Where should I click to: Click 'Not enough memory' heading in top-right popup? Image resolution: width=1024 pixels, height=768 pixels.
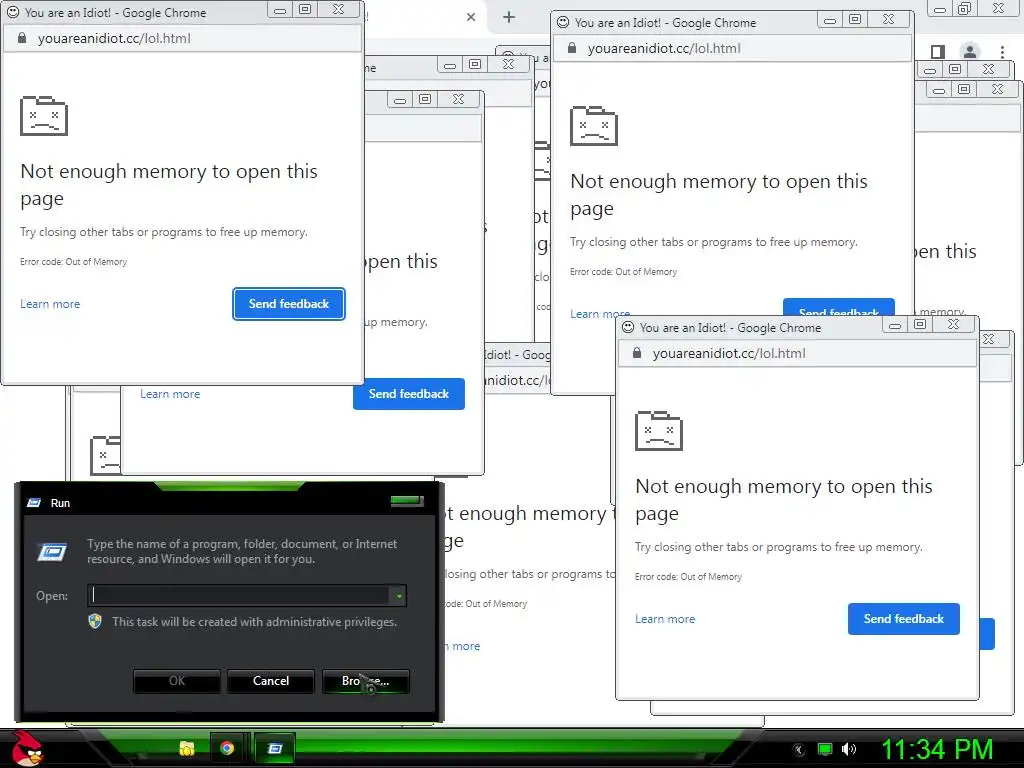click(719, 194)
